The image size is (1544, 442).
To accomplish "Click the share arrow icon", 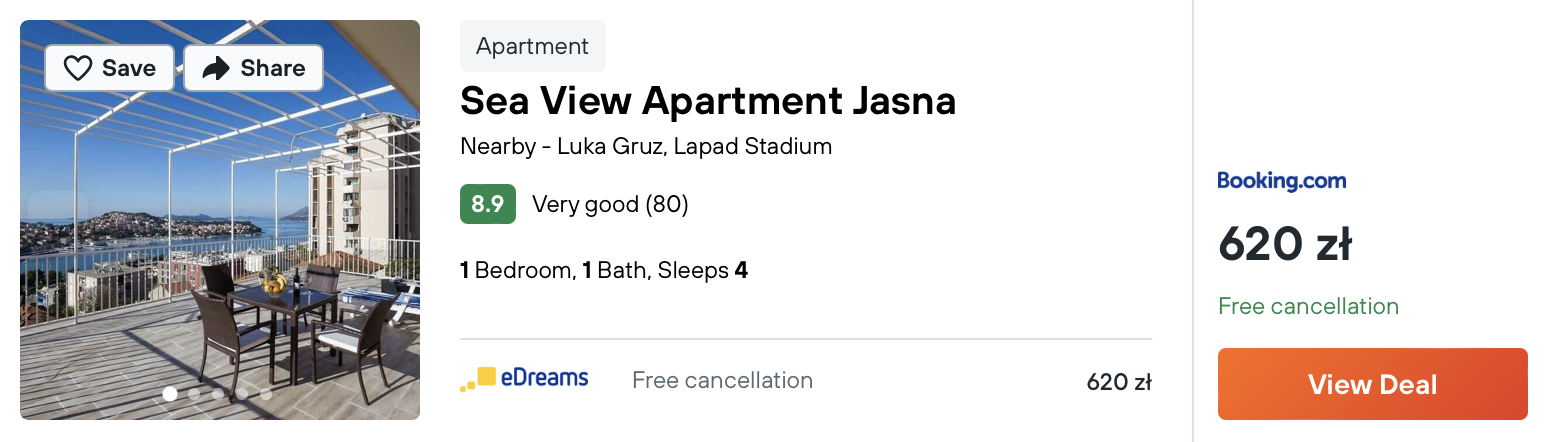I will pyautogui.click(x=216, y=68).
